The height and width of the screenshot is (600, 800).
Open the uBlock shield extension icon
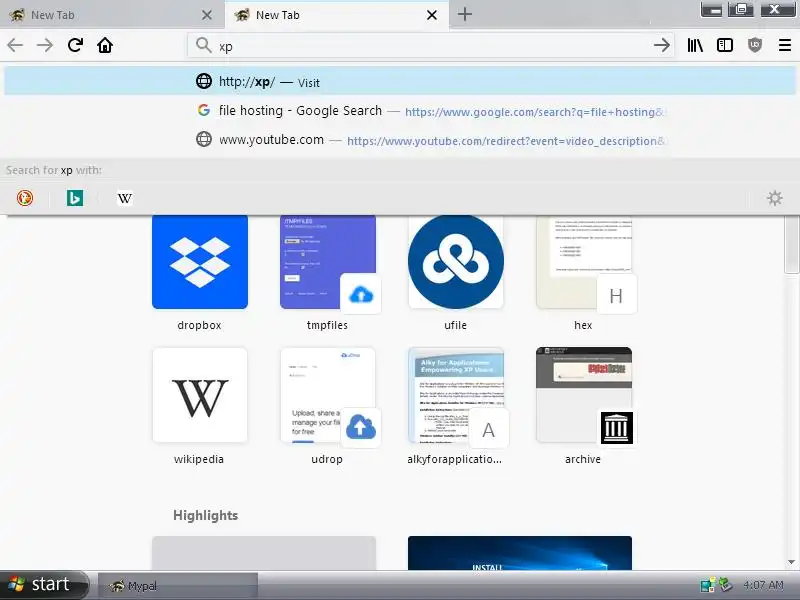[x=755, y=45]
